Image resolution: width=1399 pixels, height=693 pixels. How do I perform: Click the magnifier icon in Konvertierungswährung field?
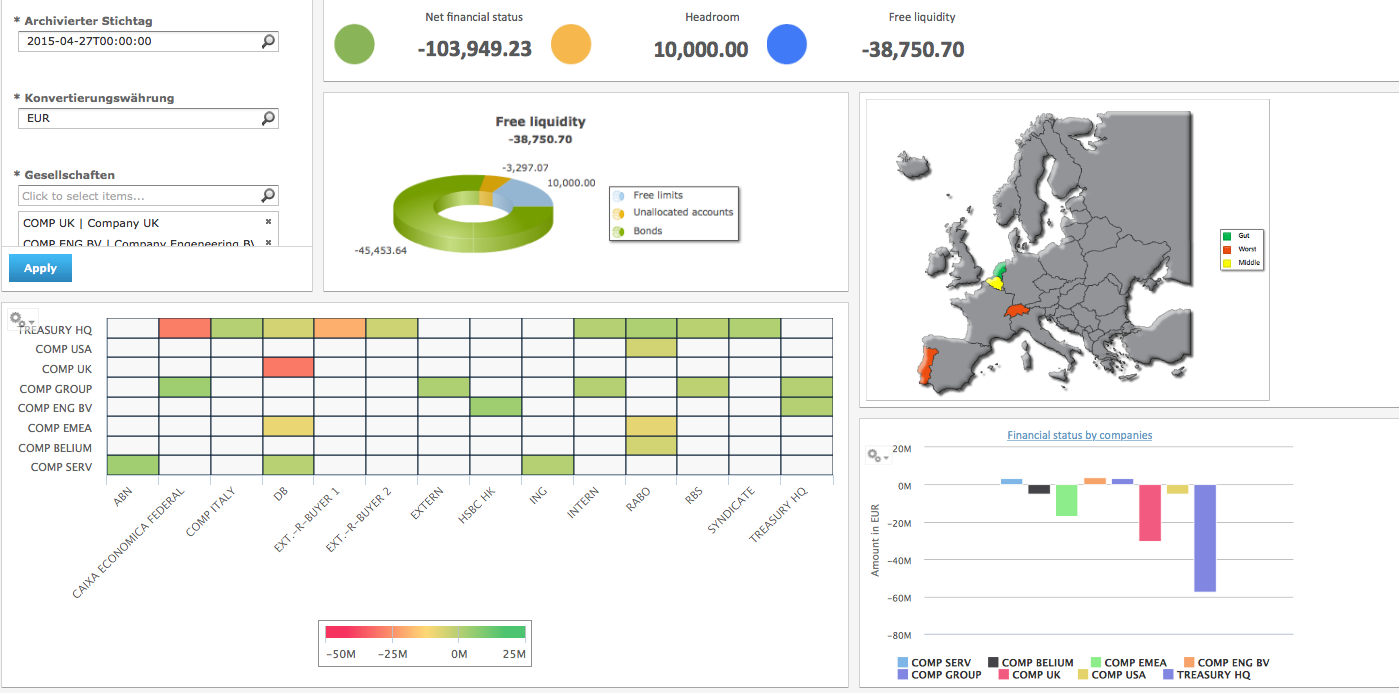coord(268,118)
